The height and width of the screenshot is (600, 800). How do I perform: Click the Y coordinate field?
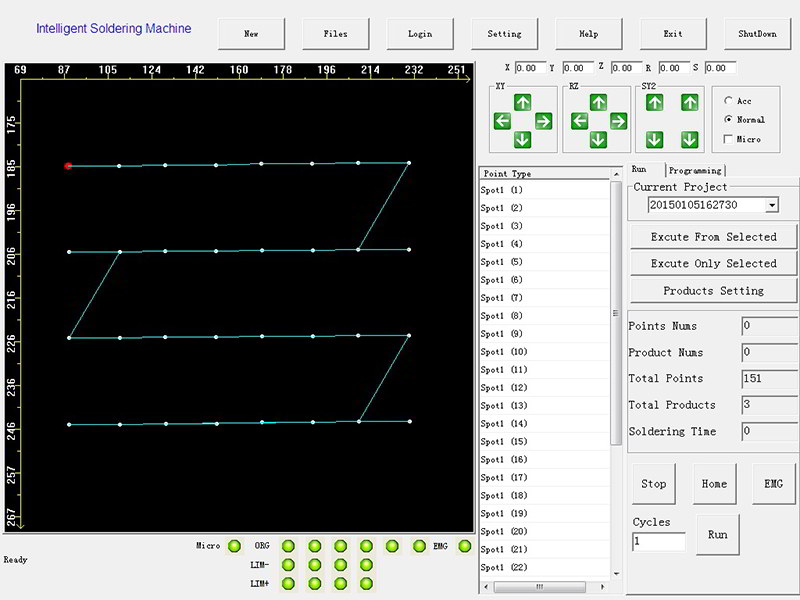(578, 68)
